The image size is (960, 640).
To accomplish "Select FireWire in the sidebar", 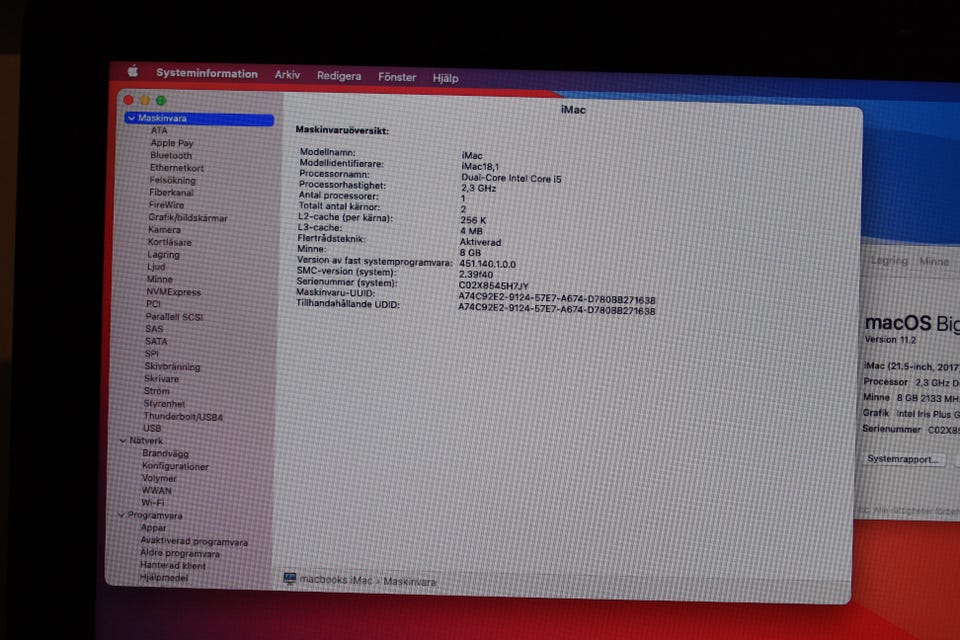I will 167,205.
